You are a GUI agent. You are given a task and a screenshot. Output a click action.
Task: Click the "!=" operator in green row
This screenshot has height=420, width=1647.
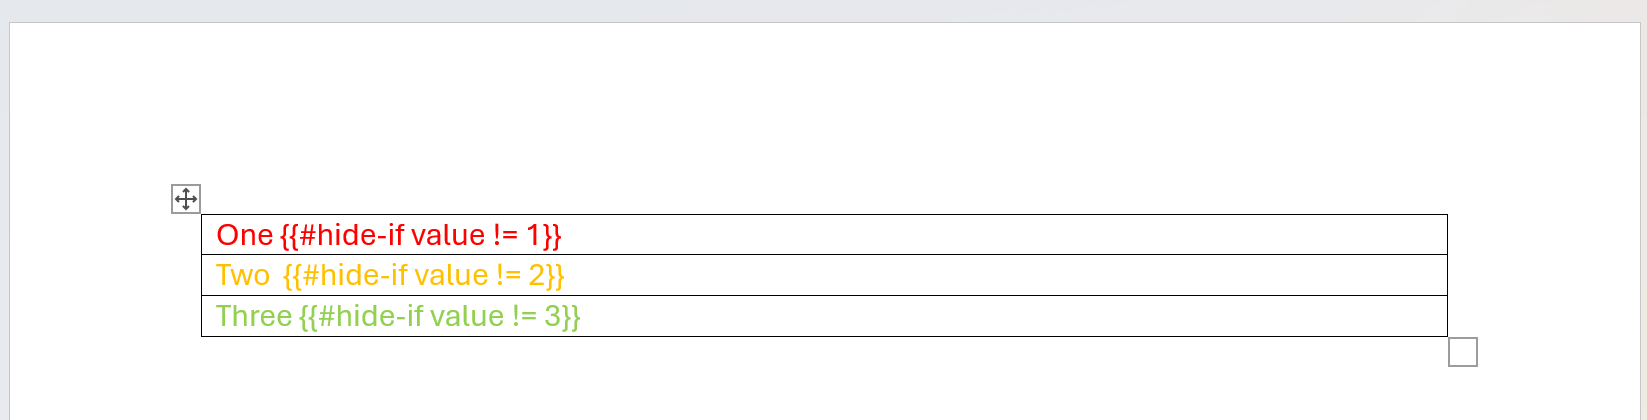[524, 316]
